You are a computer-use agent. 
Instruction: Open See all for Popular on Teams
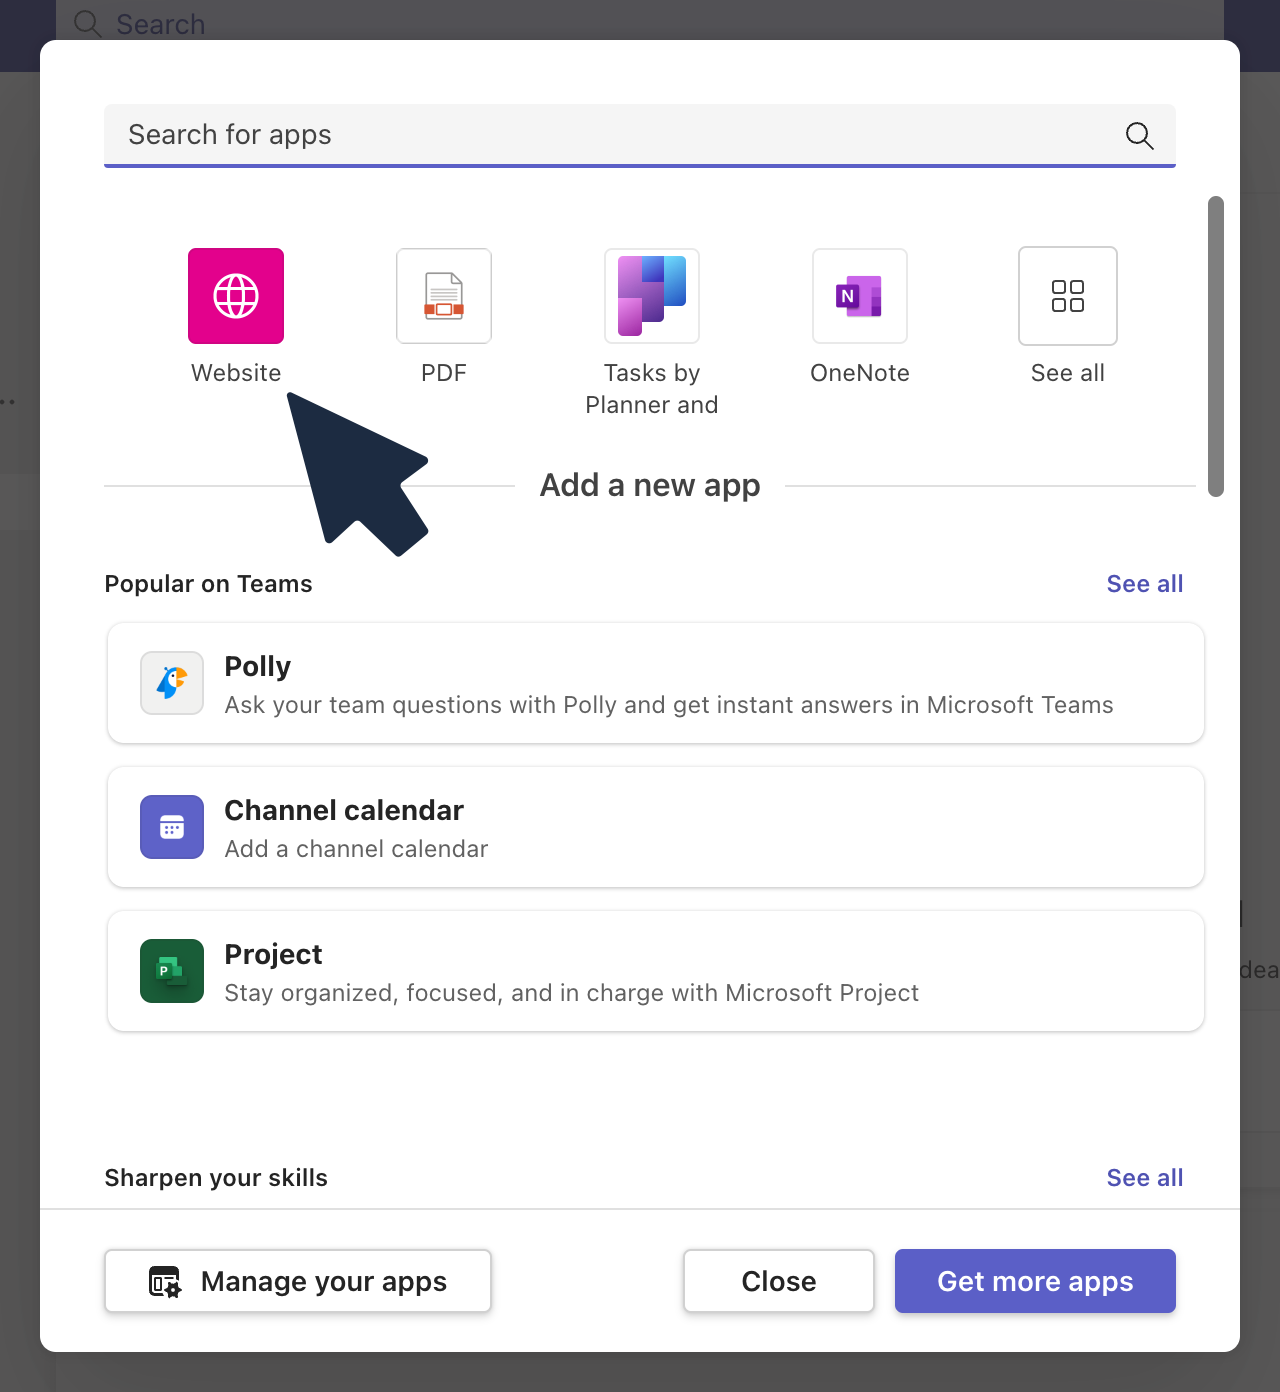coord(1144,584)
